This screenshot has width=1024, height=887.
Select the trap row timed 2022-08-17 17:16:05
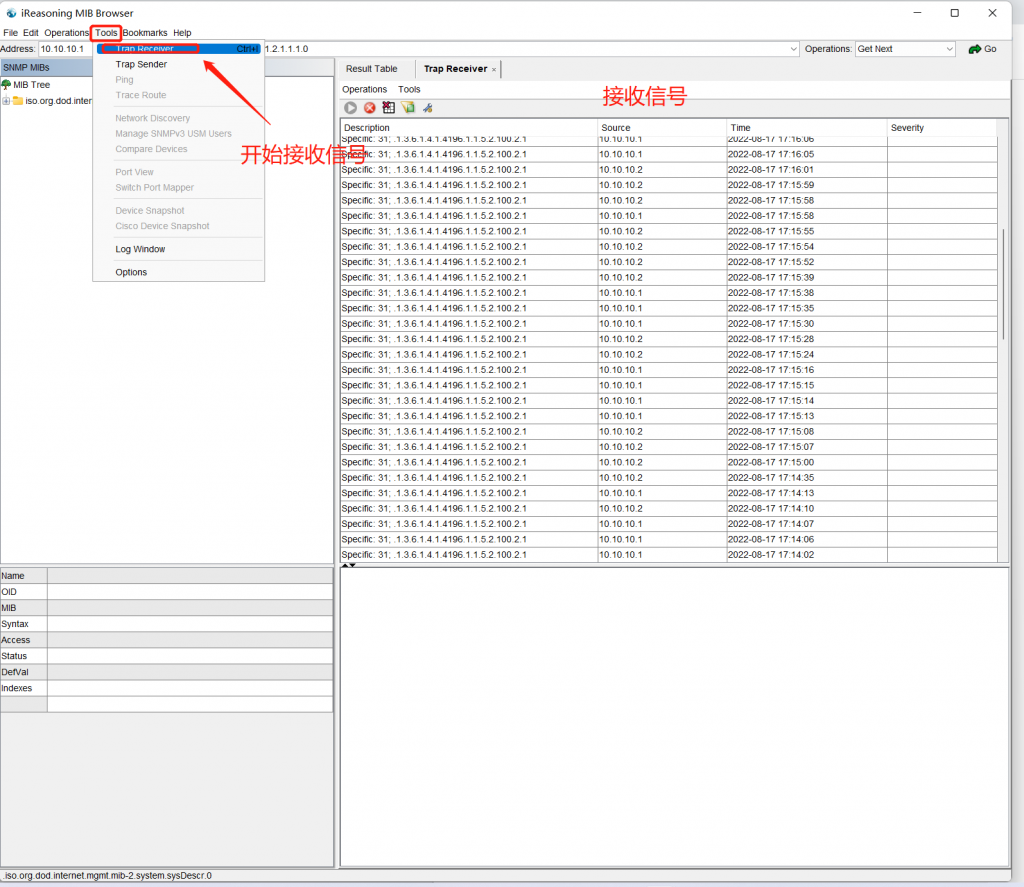point(669,154)
